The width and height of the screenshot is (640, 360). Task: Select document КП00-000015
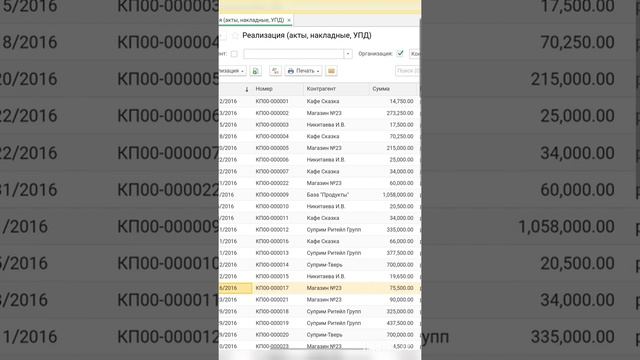coord(272,276)
